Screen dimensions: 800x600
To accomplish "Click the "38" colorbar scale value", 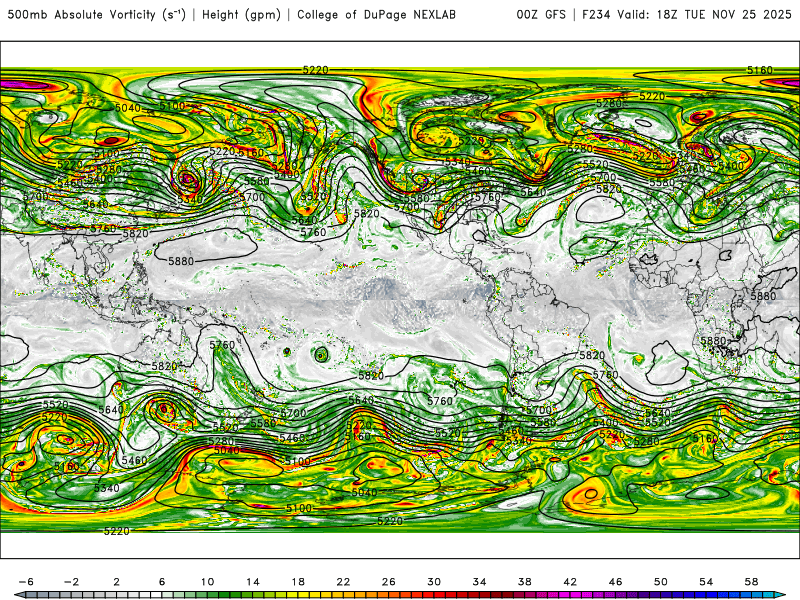I will [525, 582].
